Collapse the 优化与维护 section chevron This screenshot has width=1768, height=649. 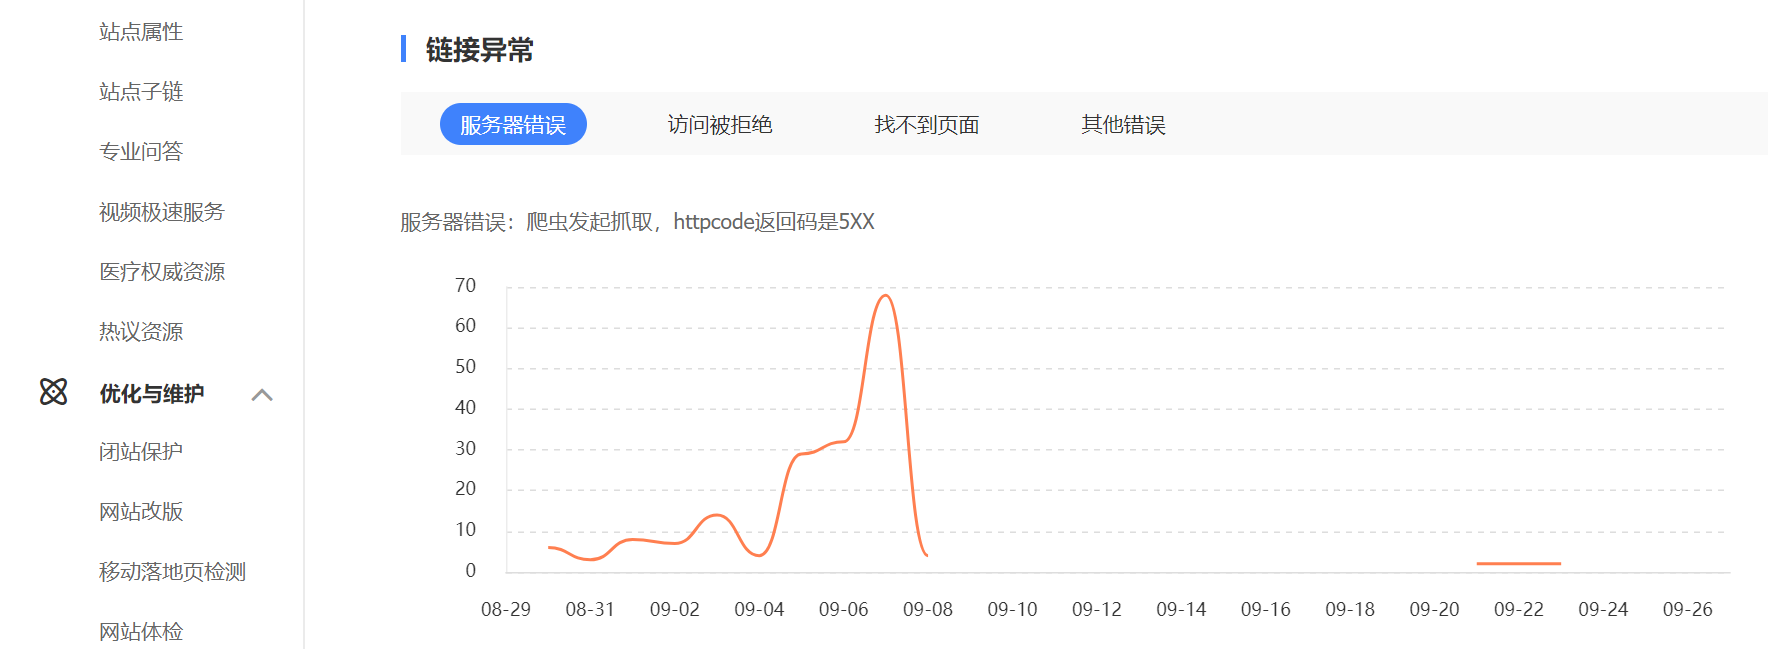262,395
